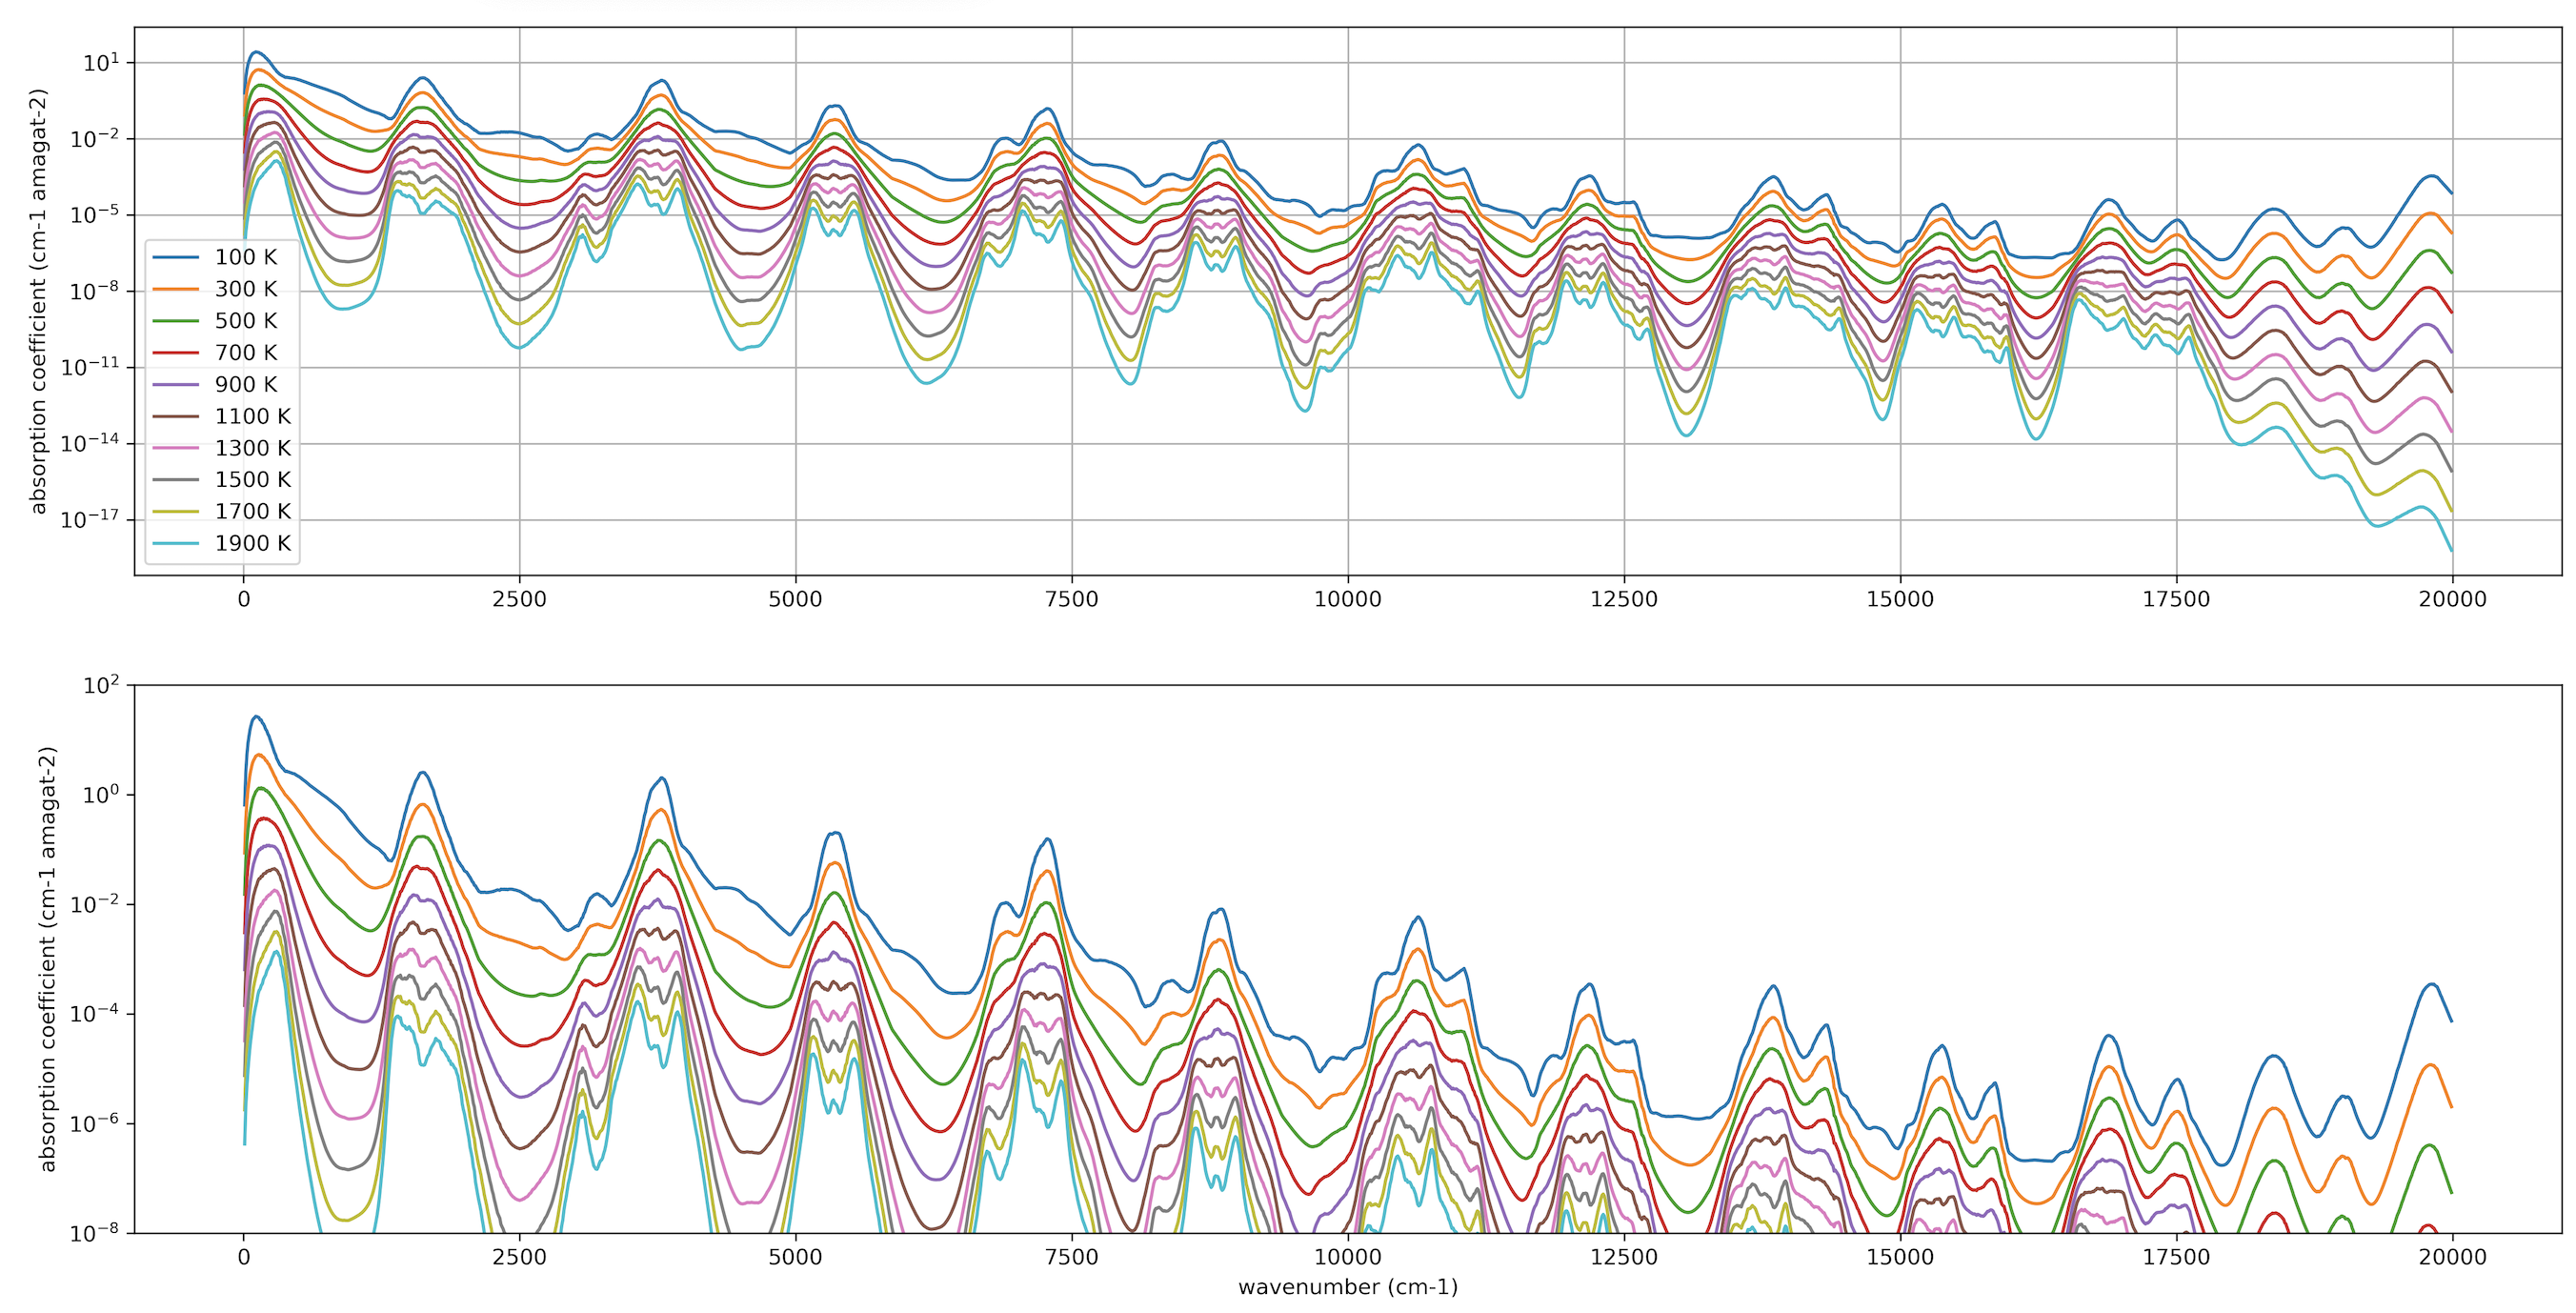This screenshot has width=2576, height=1313.
Task: Click top plot y tick 10^-5
Action: pos(94,215)
